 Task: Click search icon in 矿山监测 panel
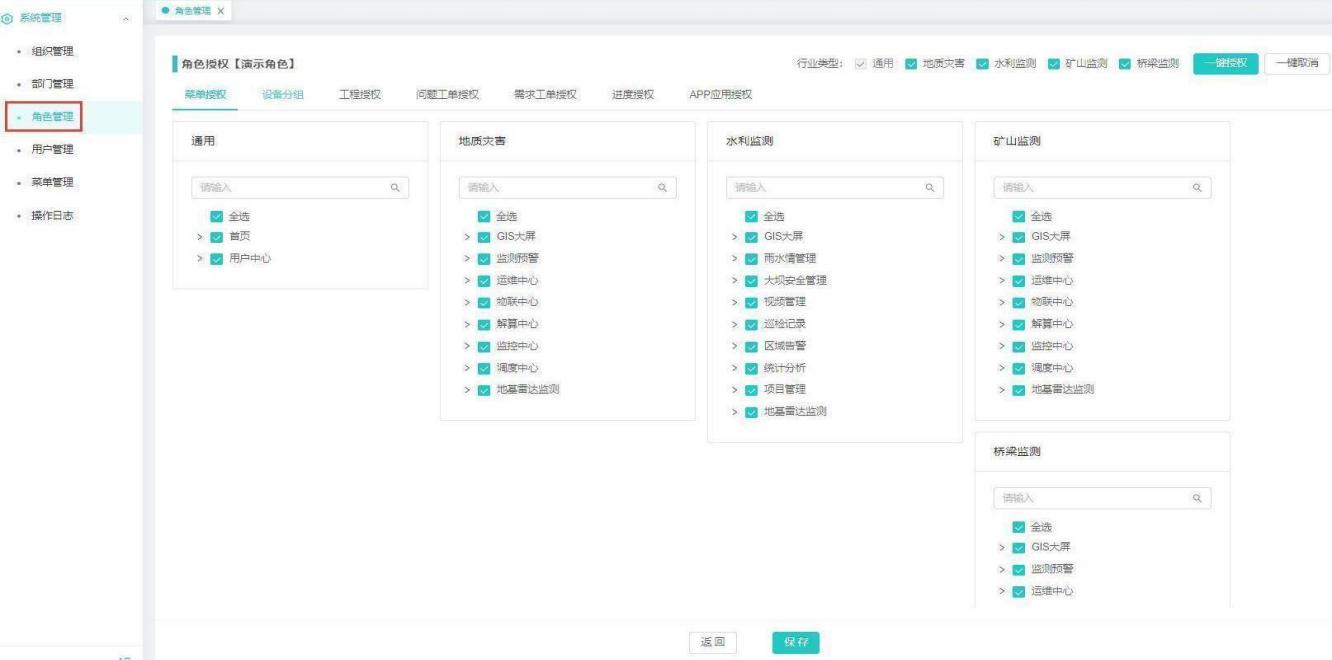(1196, 187)
